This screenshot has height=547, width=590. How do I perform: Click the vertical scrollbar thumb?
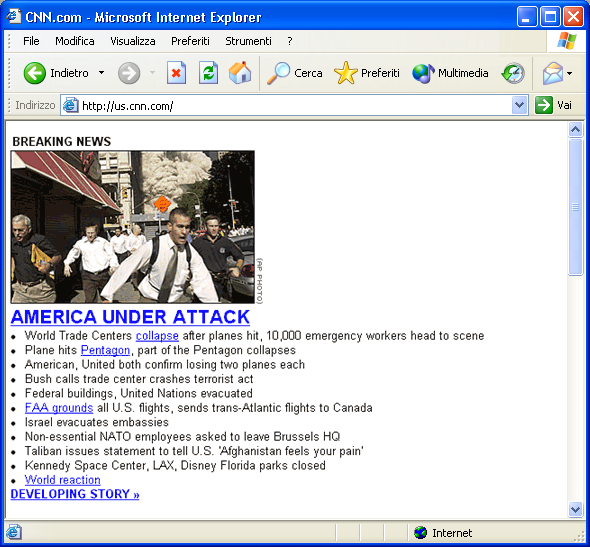point(575,207)
